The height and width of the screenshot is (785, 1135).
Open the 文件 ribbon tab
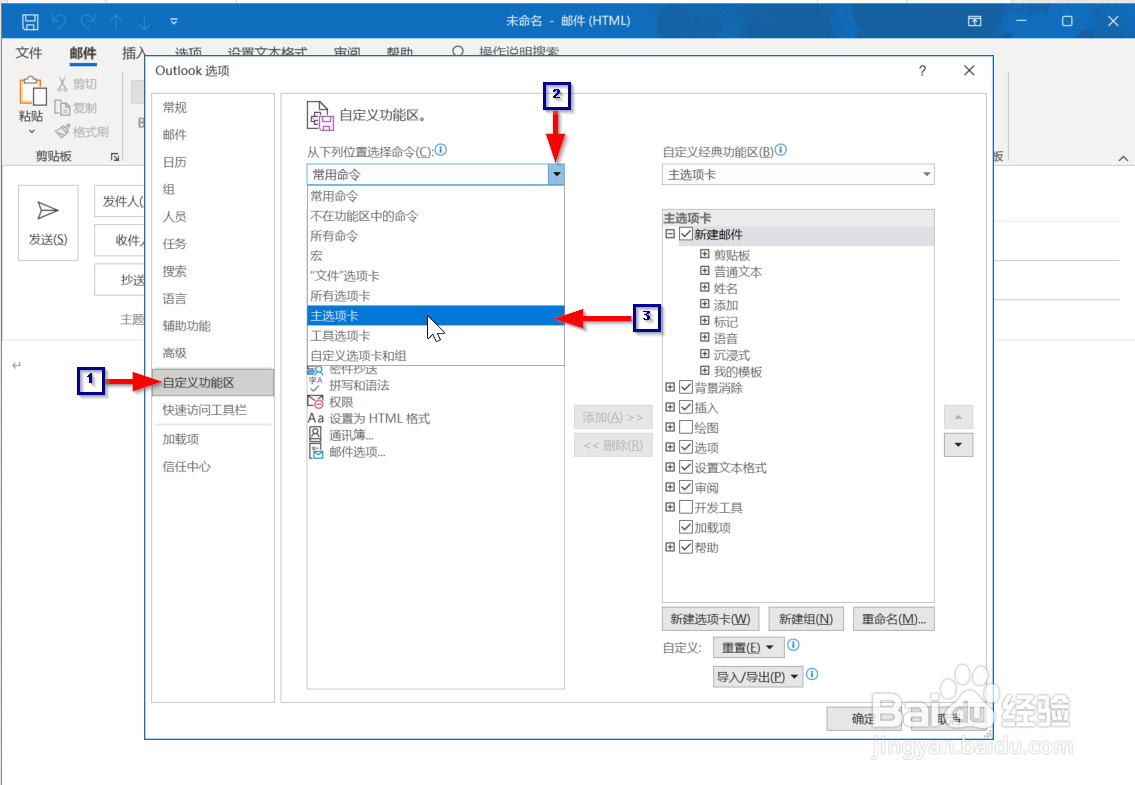pos(29,53)
